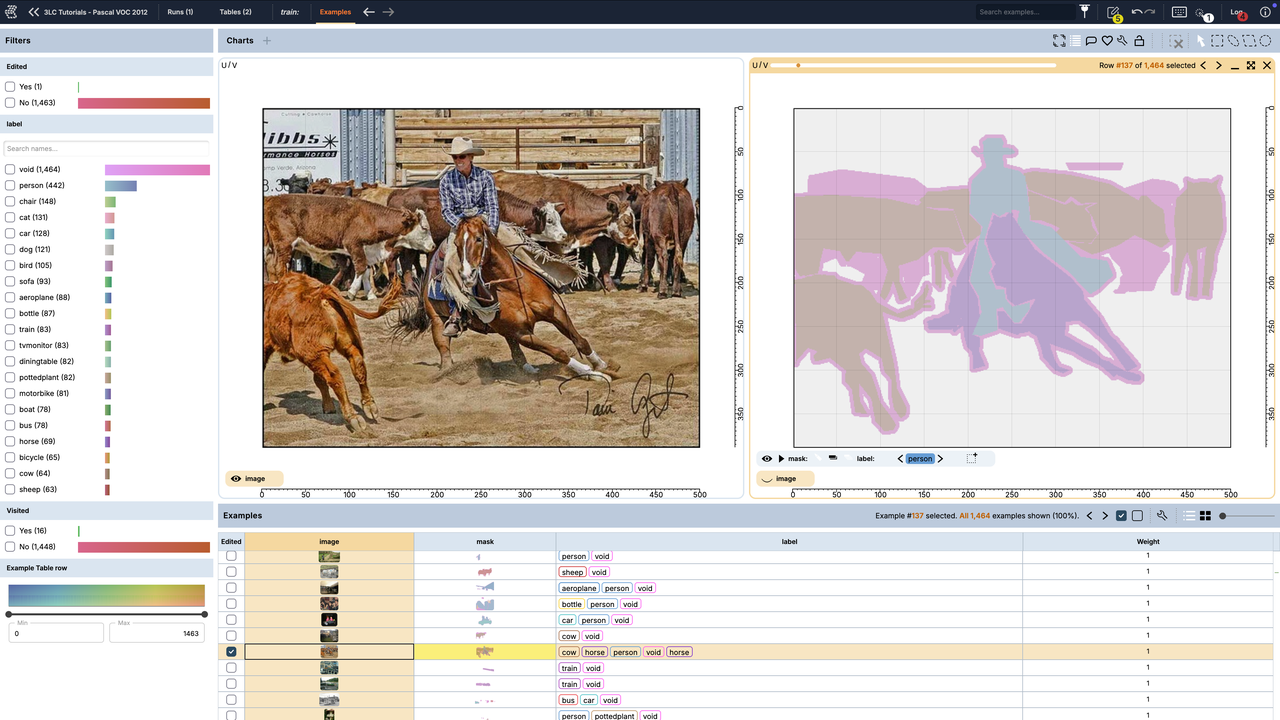Open the Tables (2) tab
The image size is (1280, 720).
coord(236,12)
